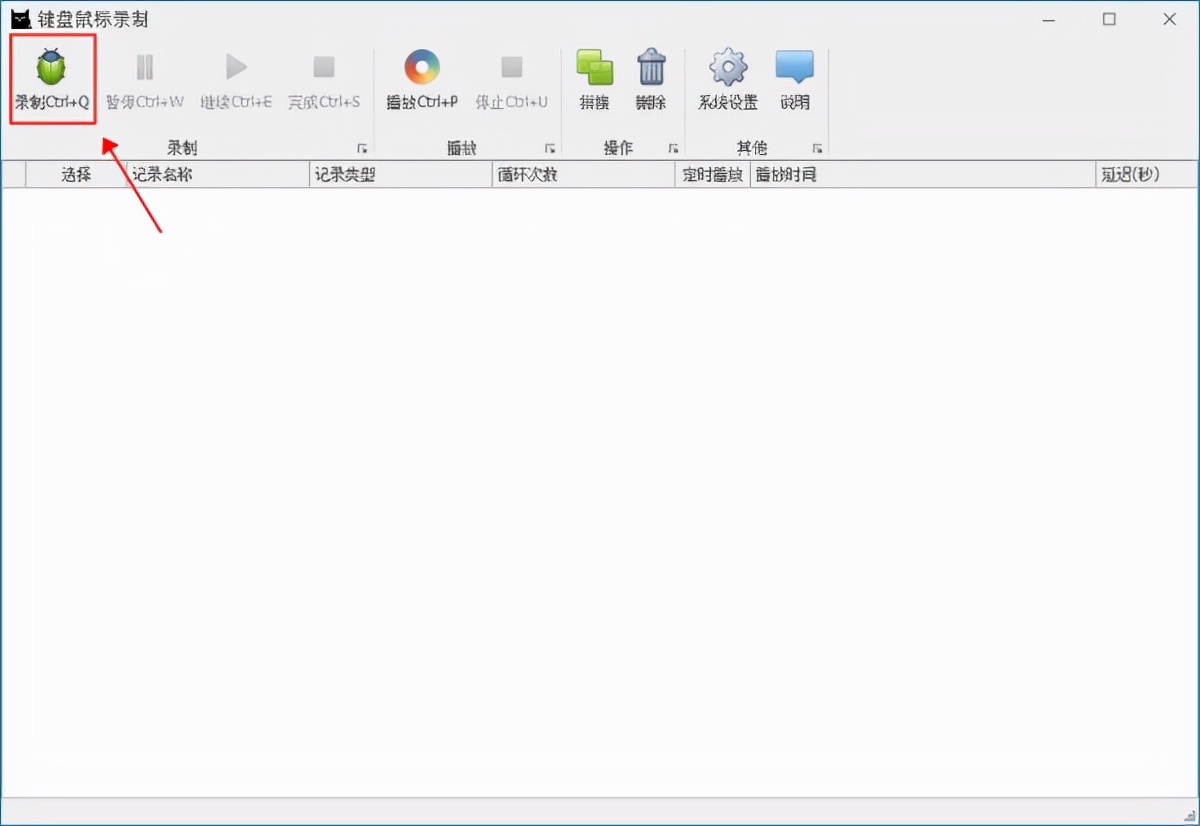Open the 操作 group's corner launcher arrow

[675, 148]
